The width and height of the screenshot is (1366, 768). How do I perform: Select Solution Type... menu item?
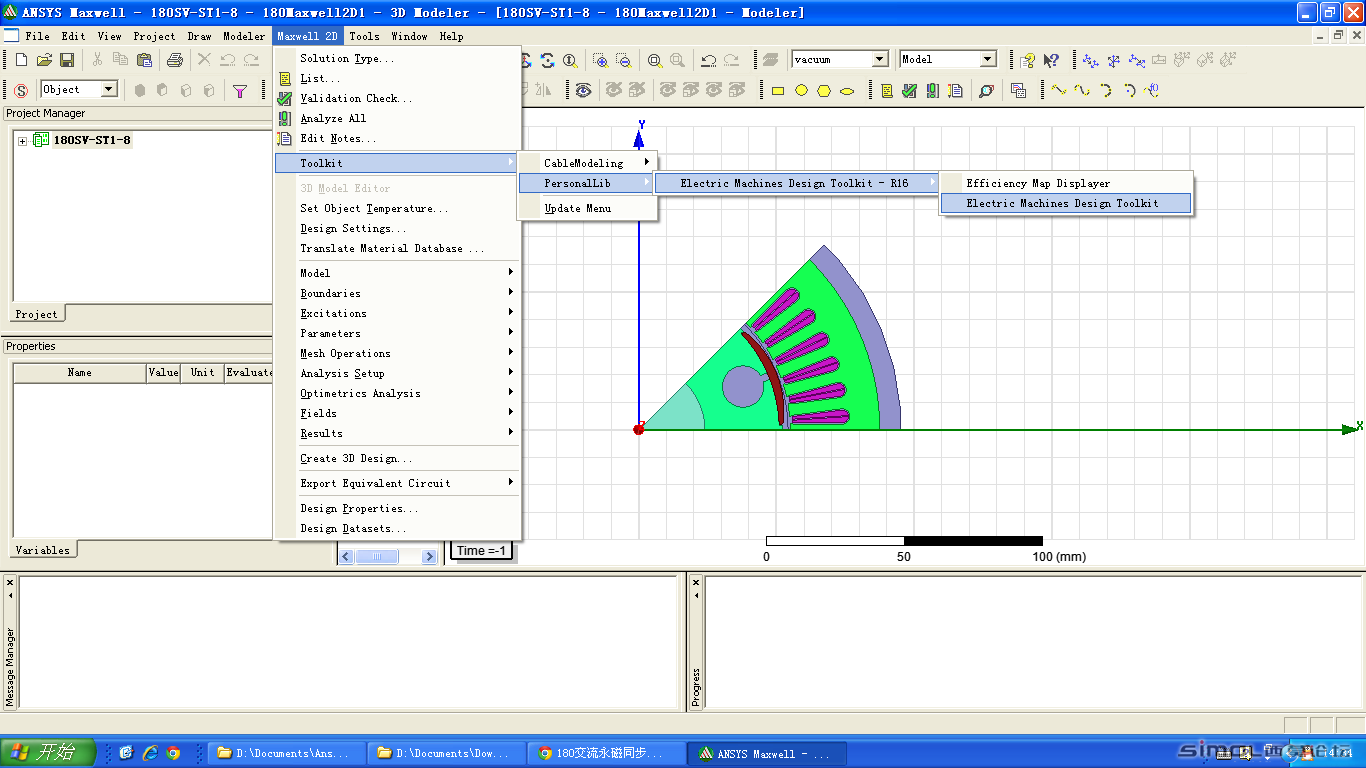398,58
